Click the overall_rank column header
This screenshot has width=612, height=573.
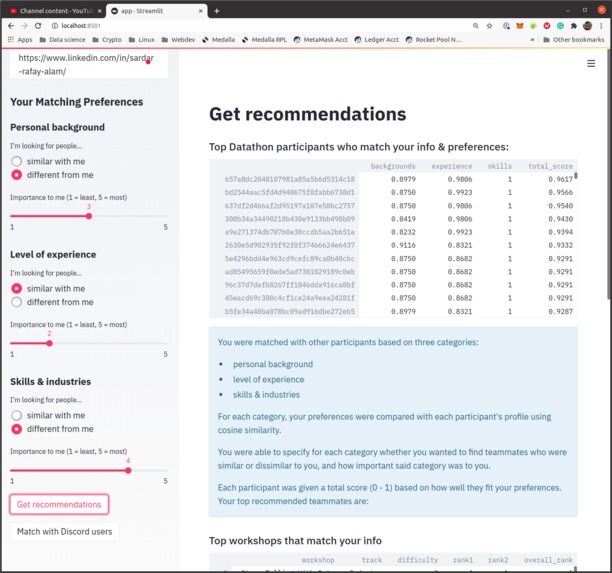(548, 560)
